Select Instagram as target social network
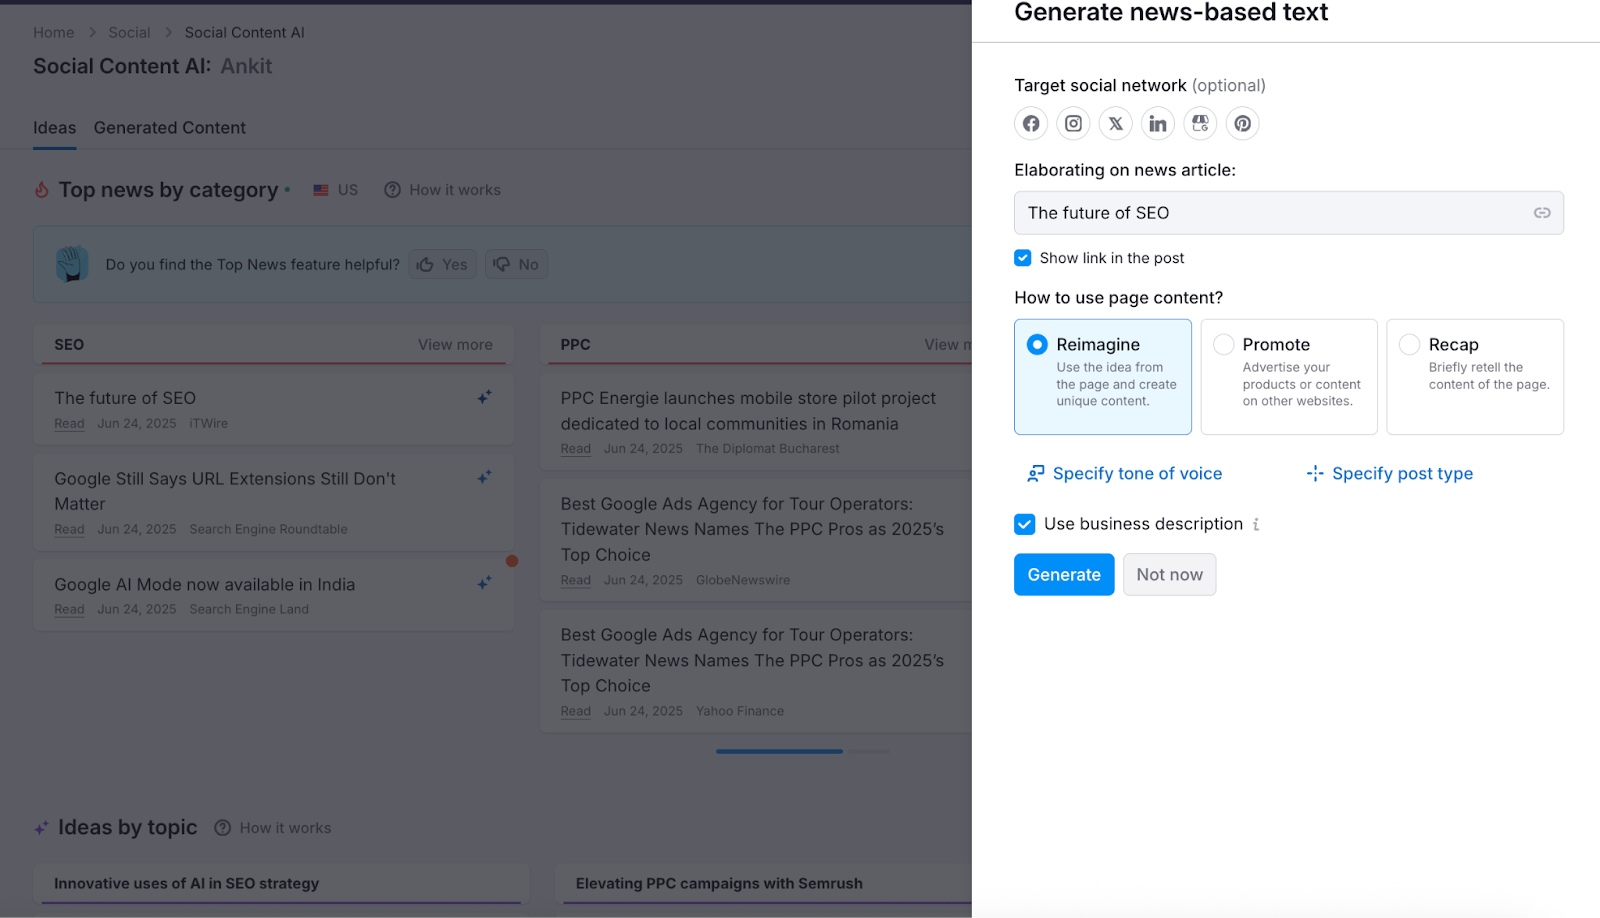The image size is (1600, 918). tap(1073, 124)
